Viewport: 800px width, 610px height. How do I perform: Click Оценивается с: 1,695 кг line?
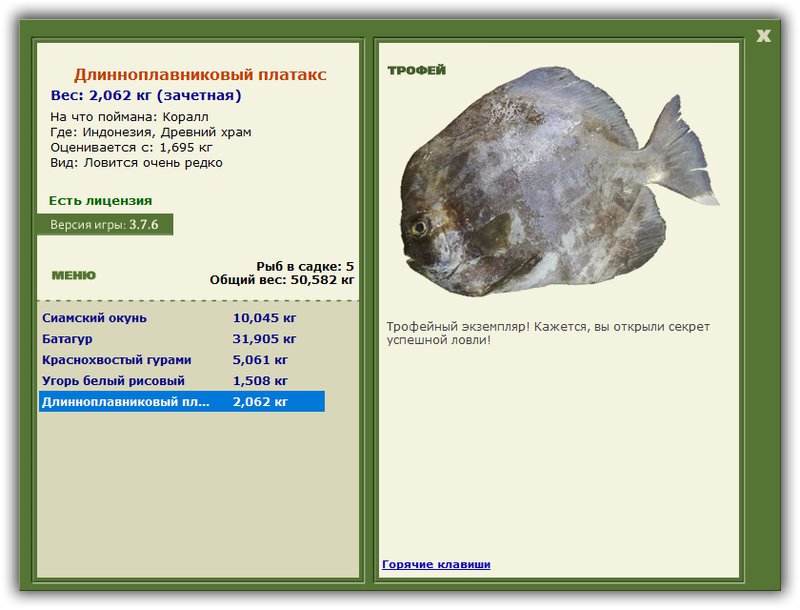coord(131,147)
